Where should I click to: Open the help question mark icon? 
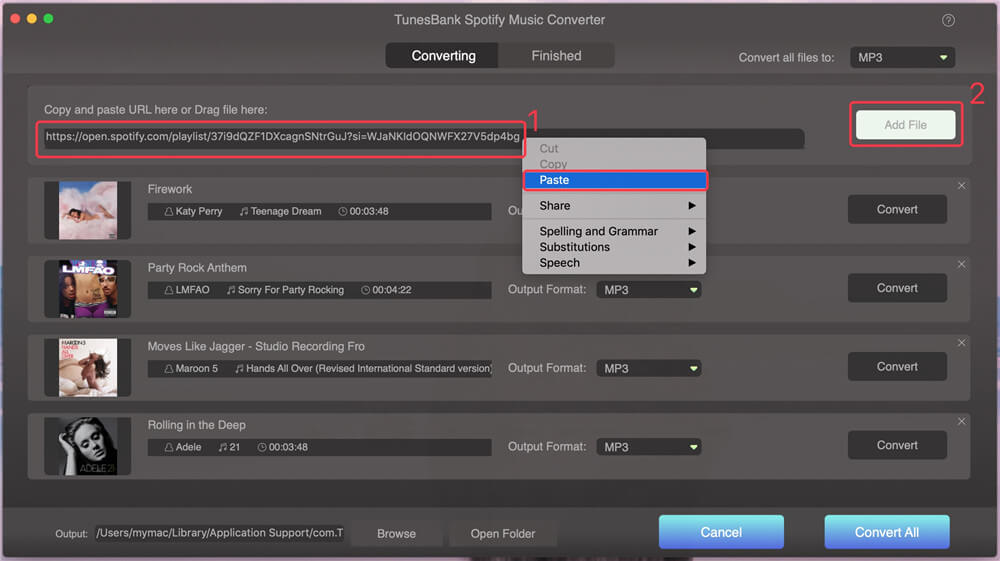948,20
